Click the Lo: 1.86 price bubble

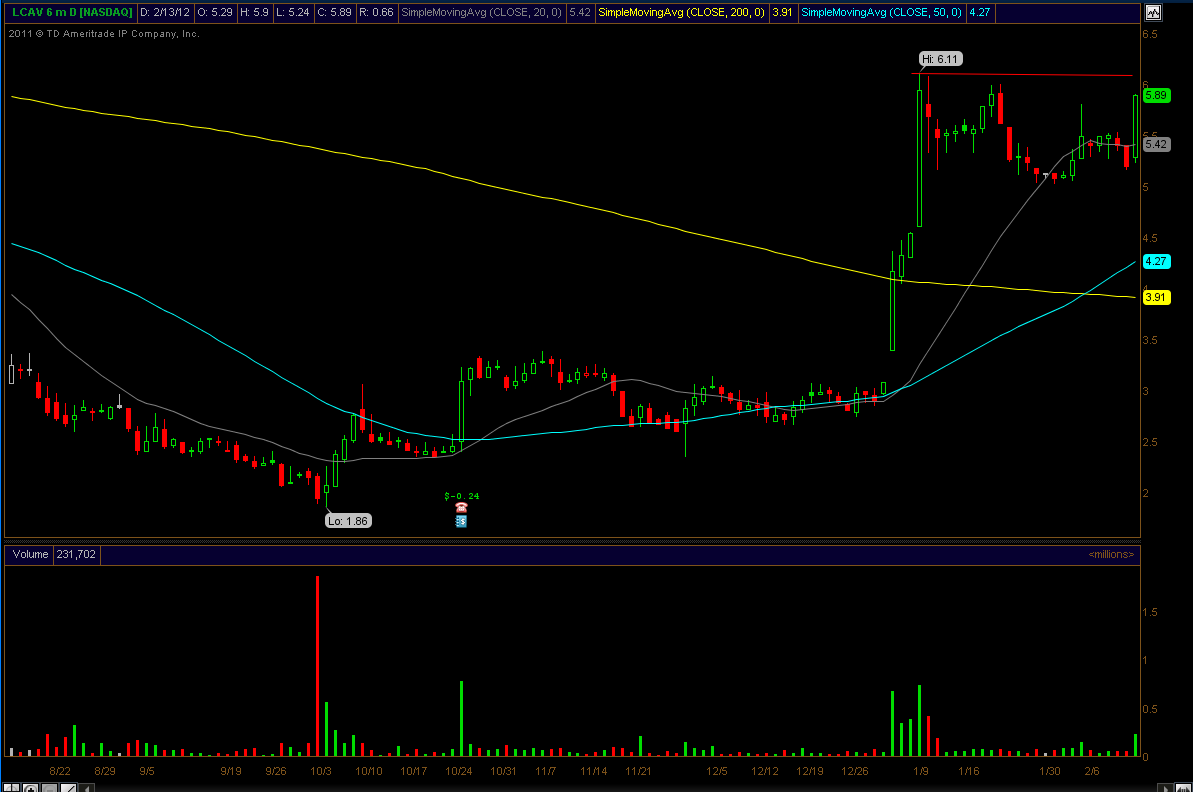click(348, 521)
